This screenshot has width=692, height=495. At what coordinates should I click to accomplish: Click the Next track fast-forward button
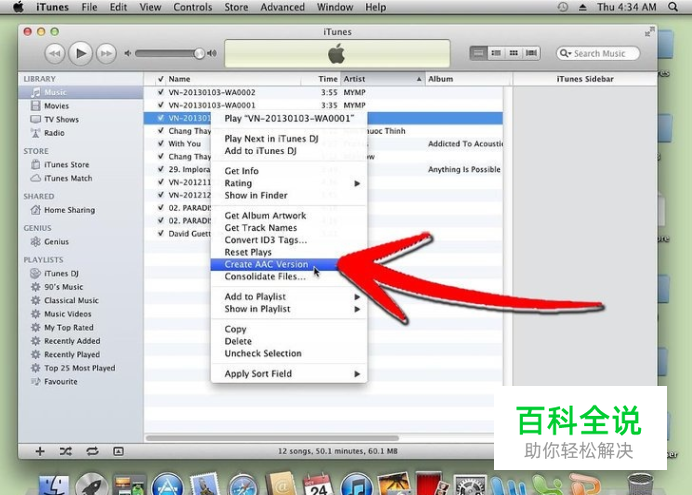pyautogui.click(x=106, y=53)
